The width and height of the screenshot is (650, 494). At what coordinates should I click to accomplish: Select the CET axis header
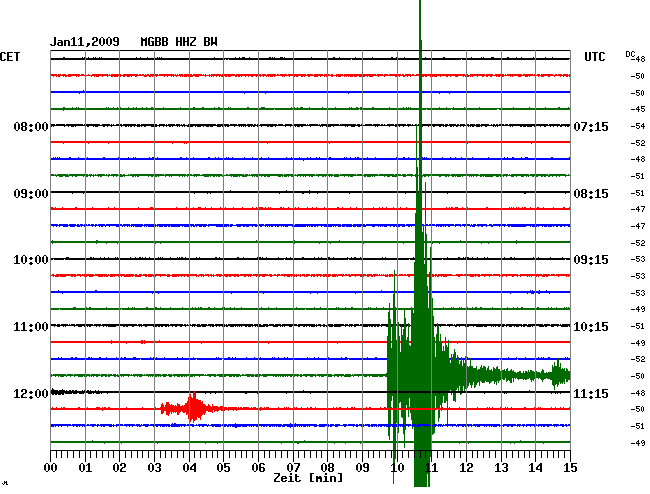(x=10, y=57)
